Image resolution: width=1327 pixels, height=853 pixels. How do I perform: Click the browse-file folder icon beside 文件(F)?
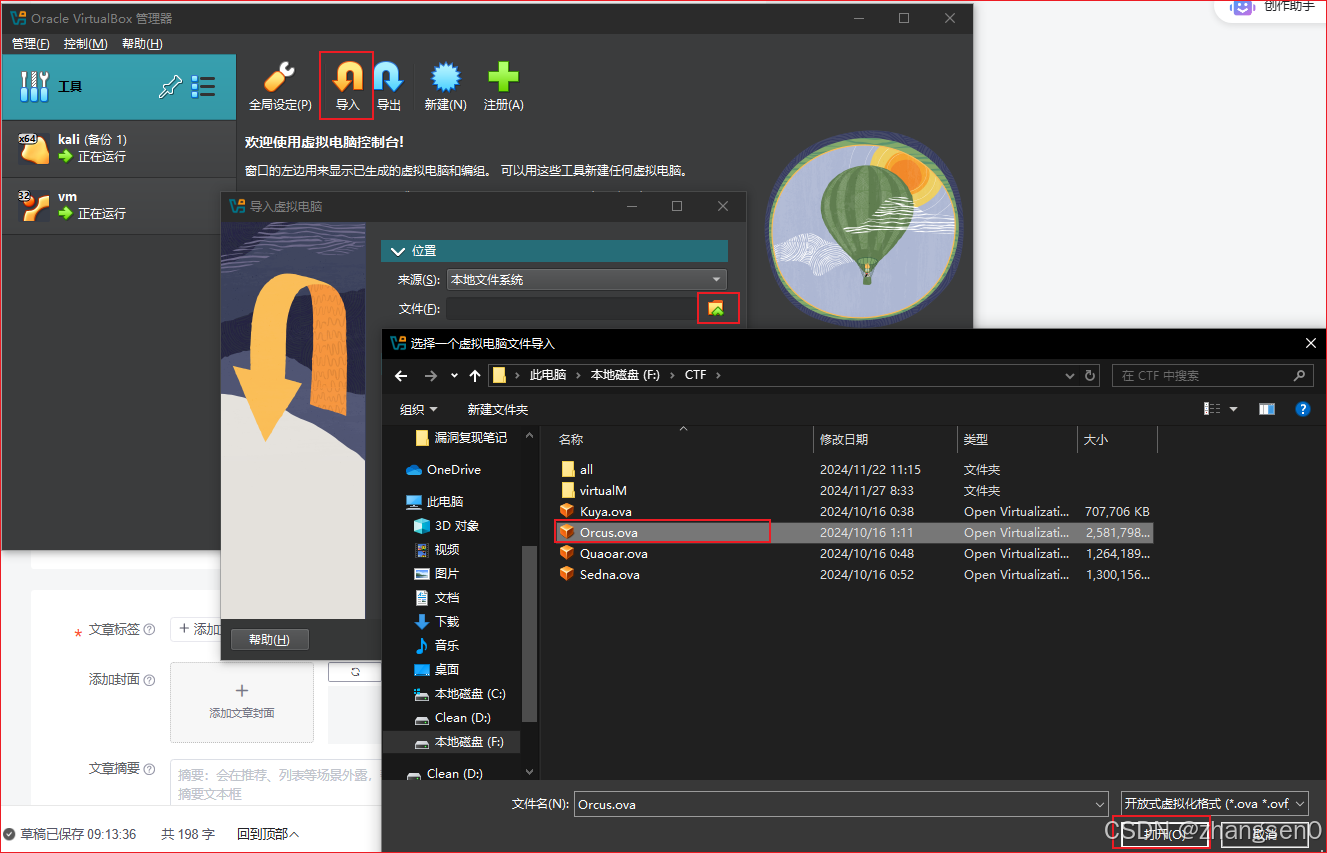(x=716, y=309)
